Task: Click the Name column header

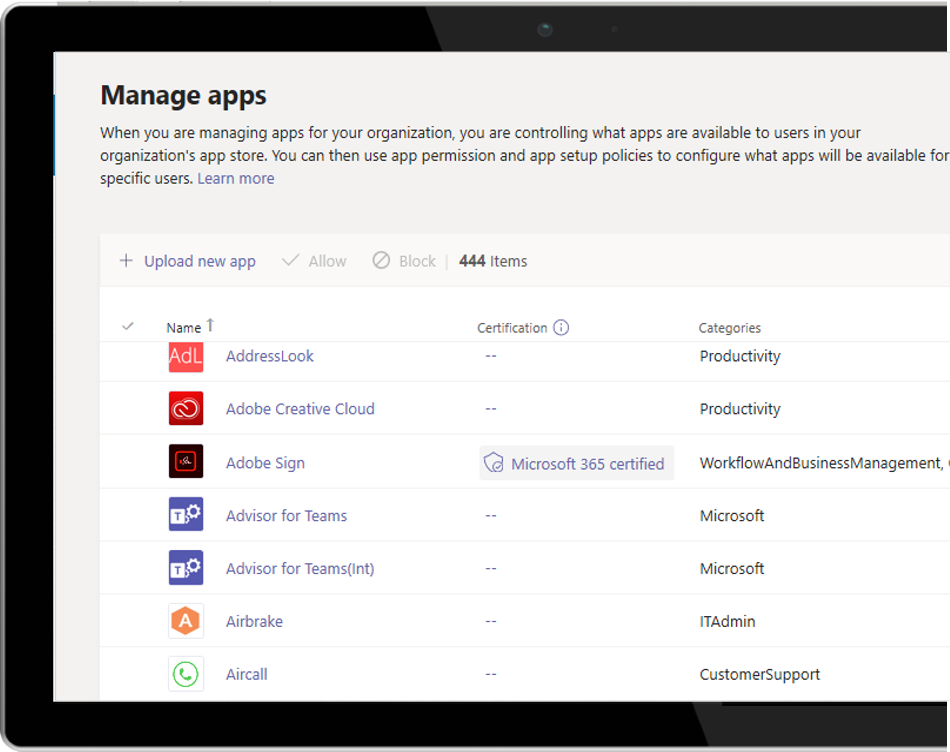Action: [x=184, y=328]
